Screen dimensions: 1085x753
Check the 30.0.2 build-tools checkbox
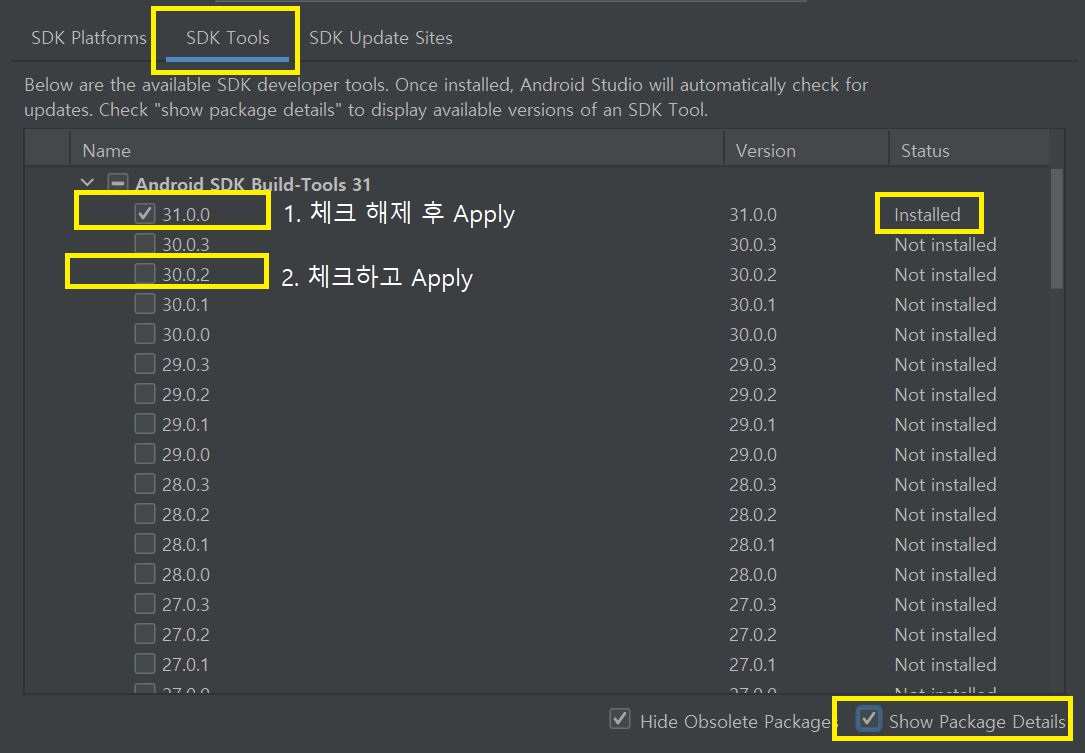pyautogui.click(x=145, y=273)
